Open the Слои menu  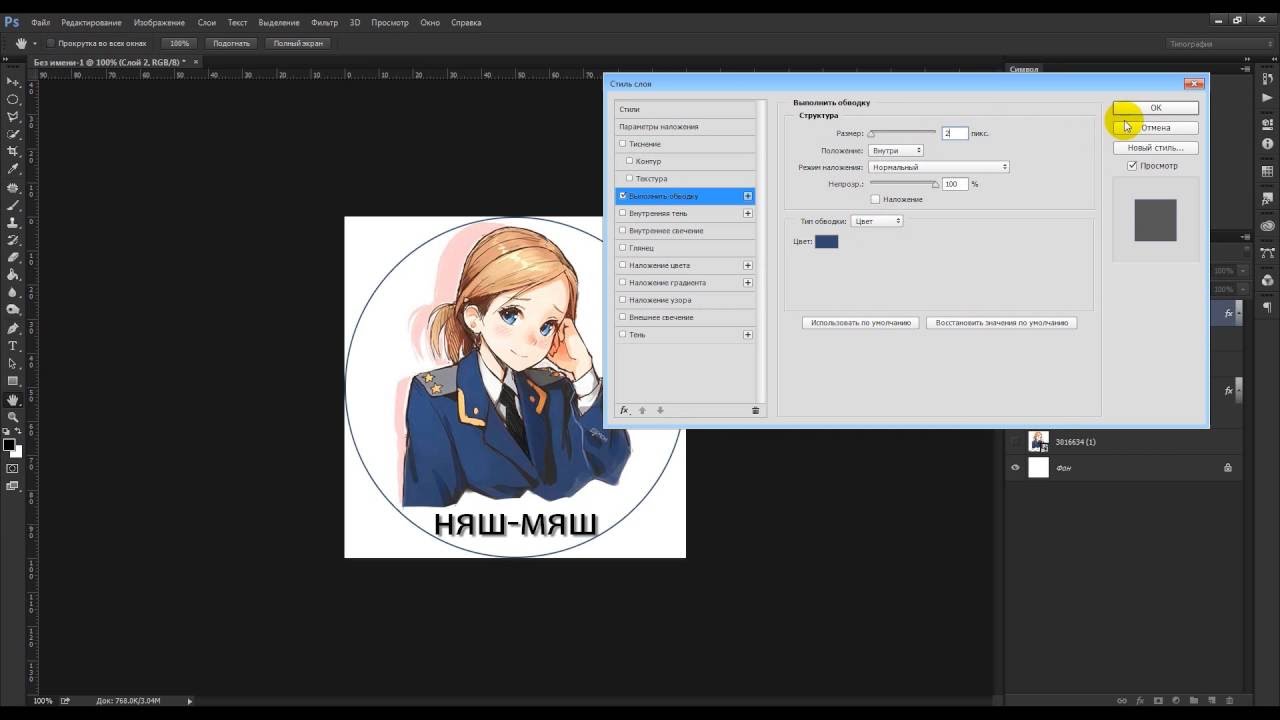[x=206, y=22]
